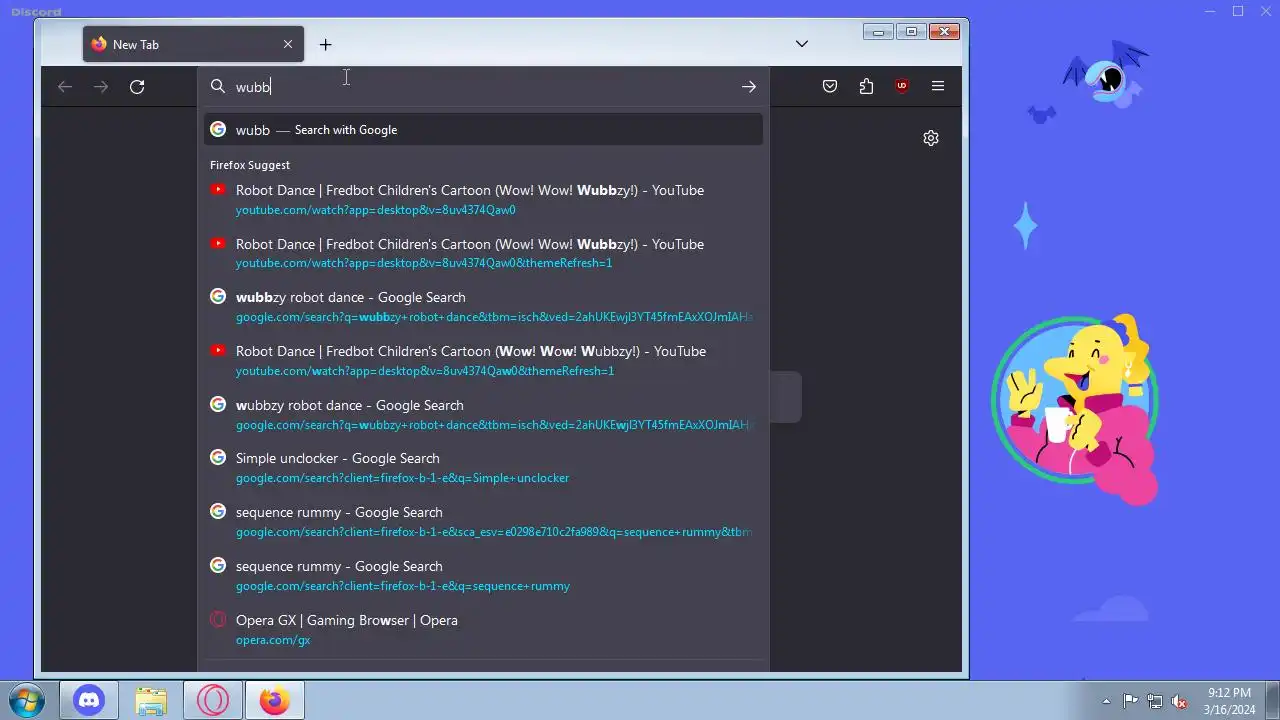This screenshot has width=1280, height=720.
Task: Open the Extensions puzzle icon
Action: 866,87
